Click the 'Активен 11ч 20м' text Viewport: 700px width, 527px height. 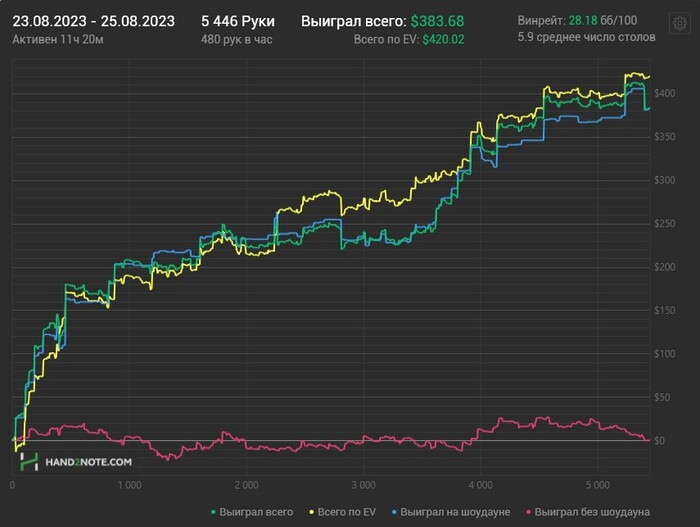pyautogui.click(x=58, y=40)
